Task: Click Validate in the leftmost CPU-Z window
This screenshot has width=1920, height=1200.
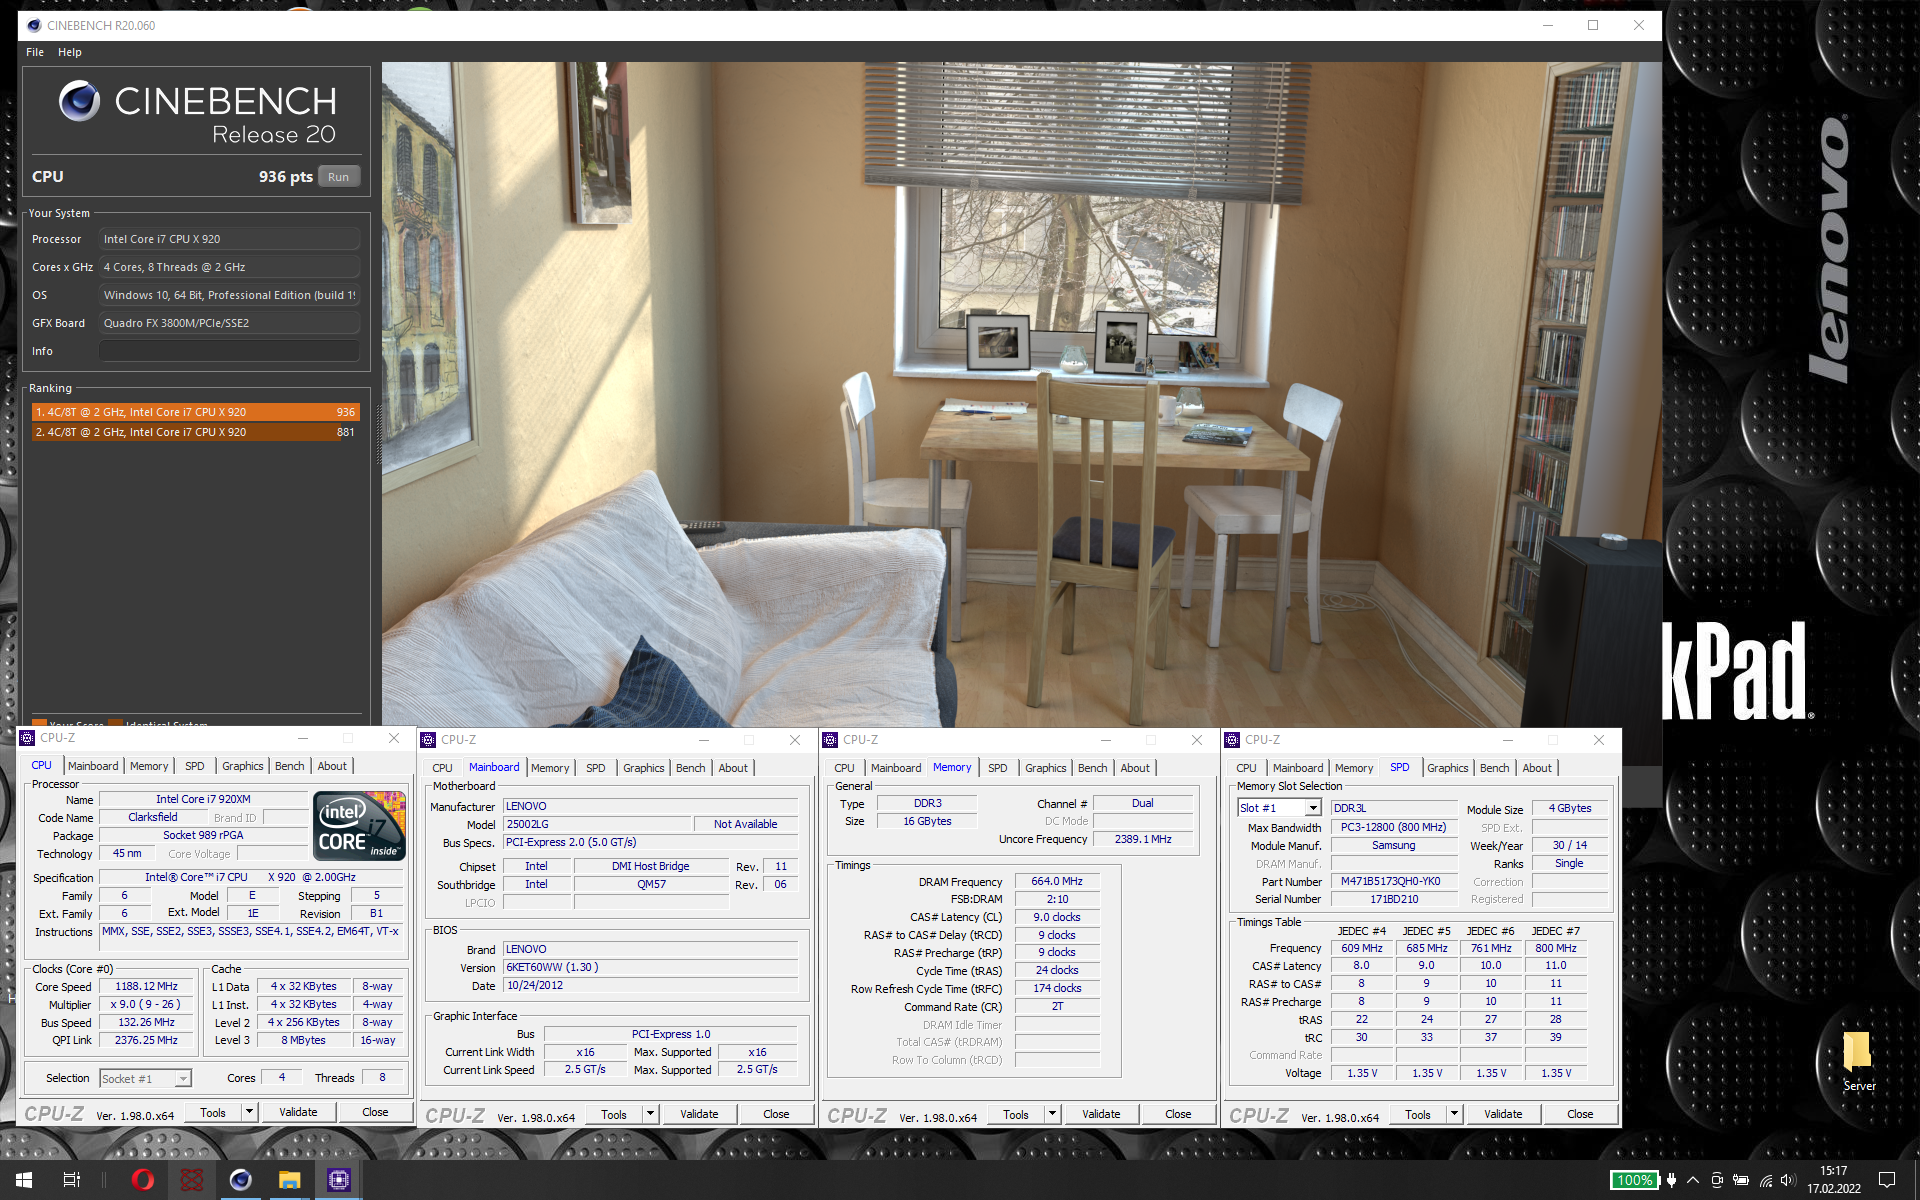Action: (x=298, y=1112)
